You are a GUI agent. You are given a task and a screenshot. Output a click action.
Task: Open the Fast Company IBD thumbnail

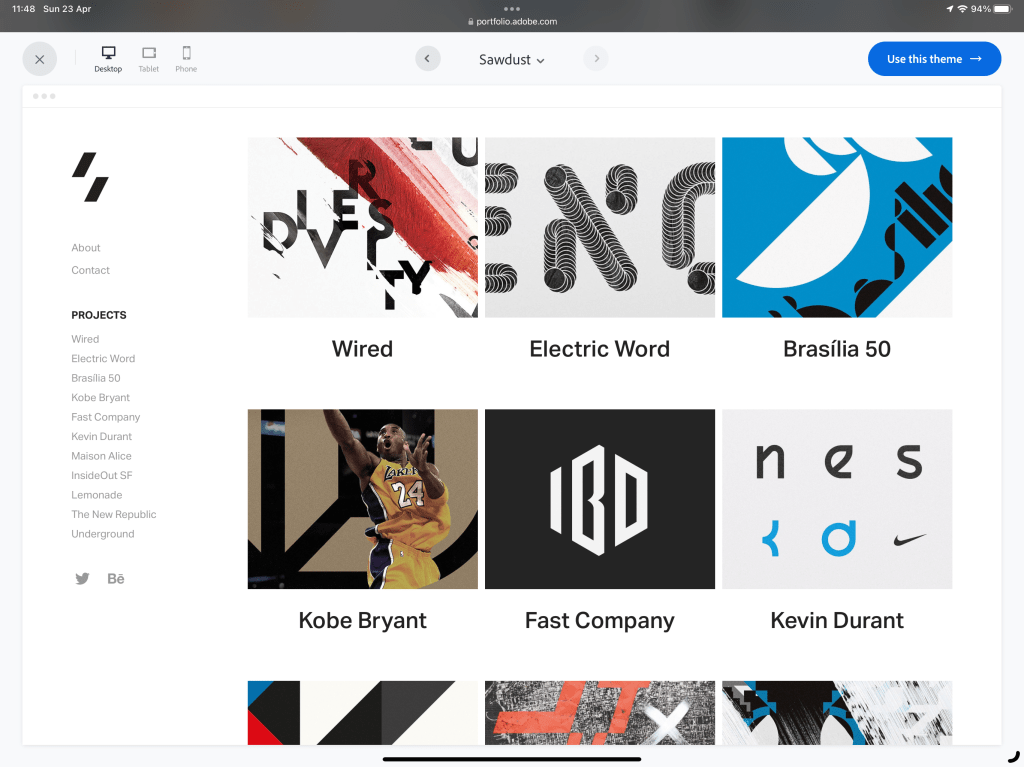tap(600, 499)
